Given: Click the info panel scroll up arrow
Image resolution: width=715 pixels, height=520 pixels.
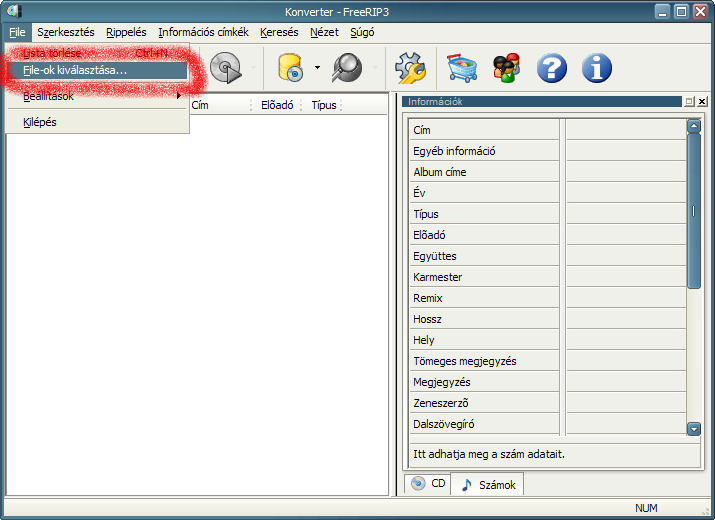Looking at the screenshot, I should click(694, 126).
